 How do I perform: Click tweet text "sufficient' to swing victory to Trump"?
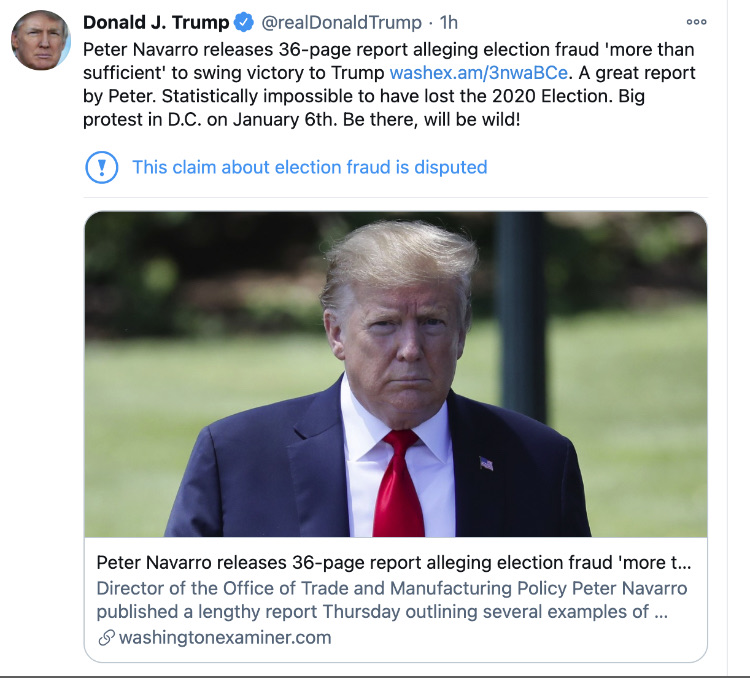click(228, 73)
